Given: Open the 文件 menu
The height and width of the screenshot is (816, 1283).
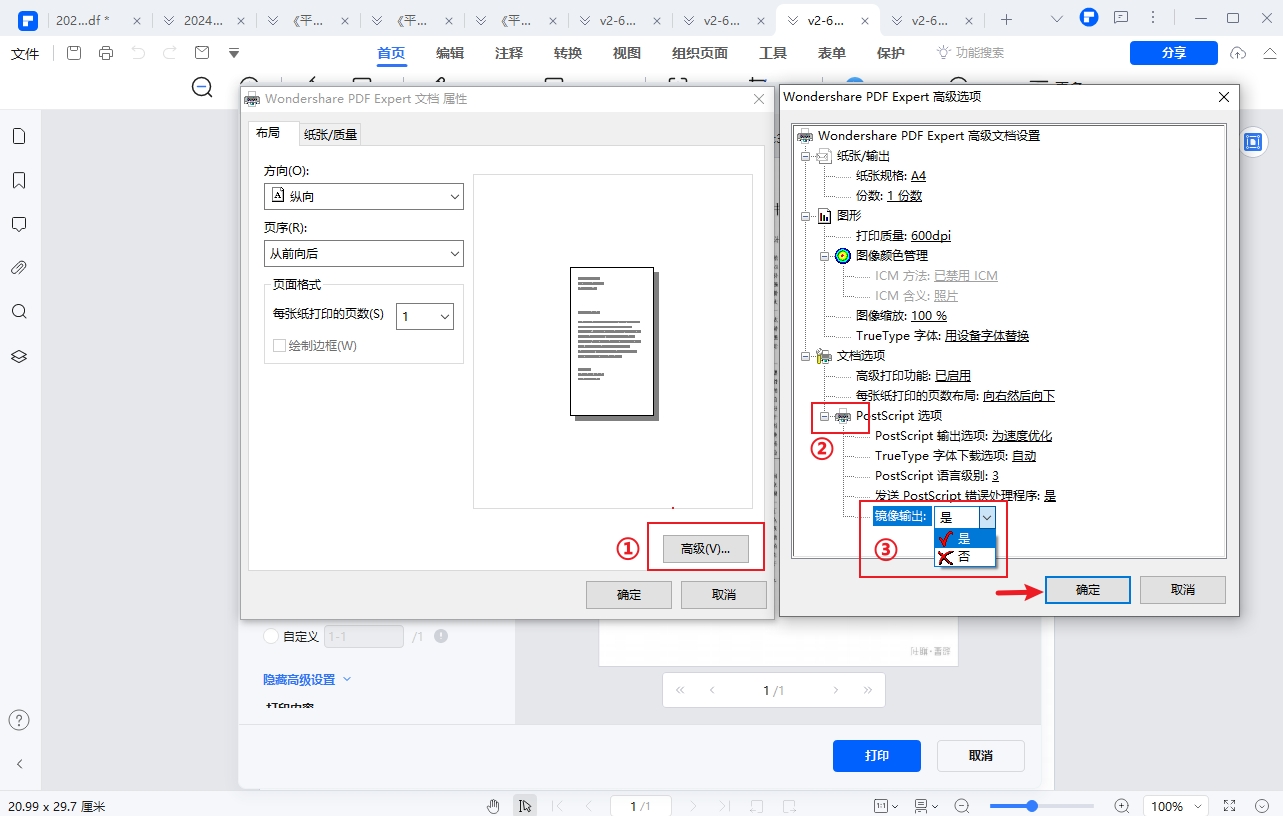Looking at the screenshot, I should pyautogui.click(x=25, y=53).
